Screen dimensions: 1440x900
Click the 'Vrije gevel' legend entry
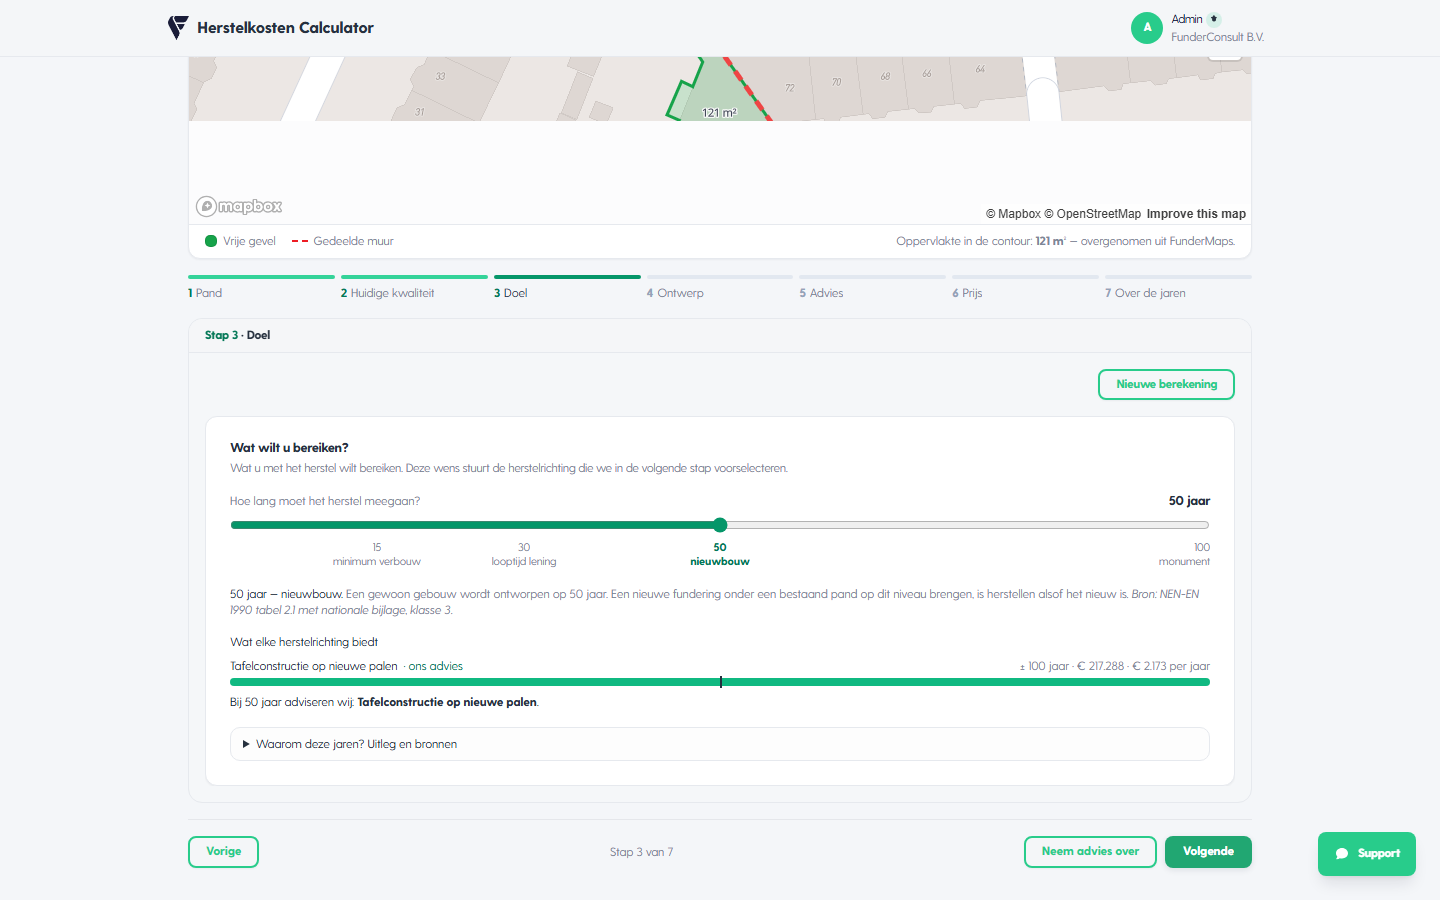coord(240,241)
